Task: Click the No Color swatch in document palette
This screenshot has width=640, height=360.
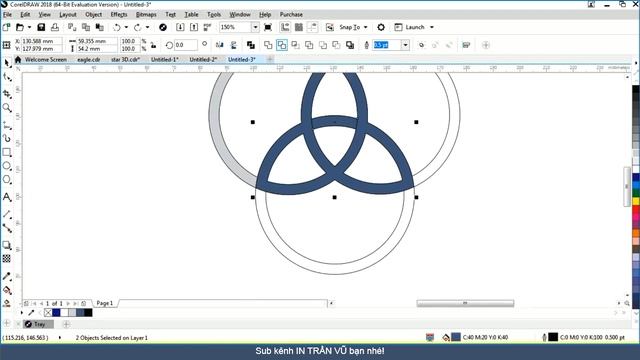Action: coord(48,313)
